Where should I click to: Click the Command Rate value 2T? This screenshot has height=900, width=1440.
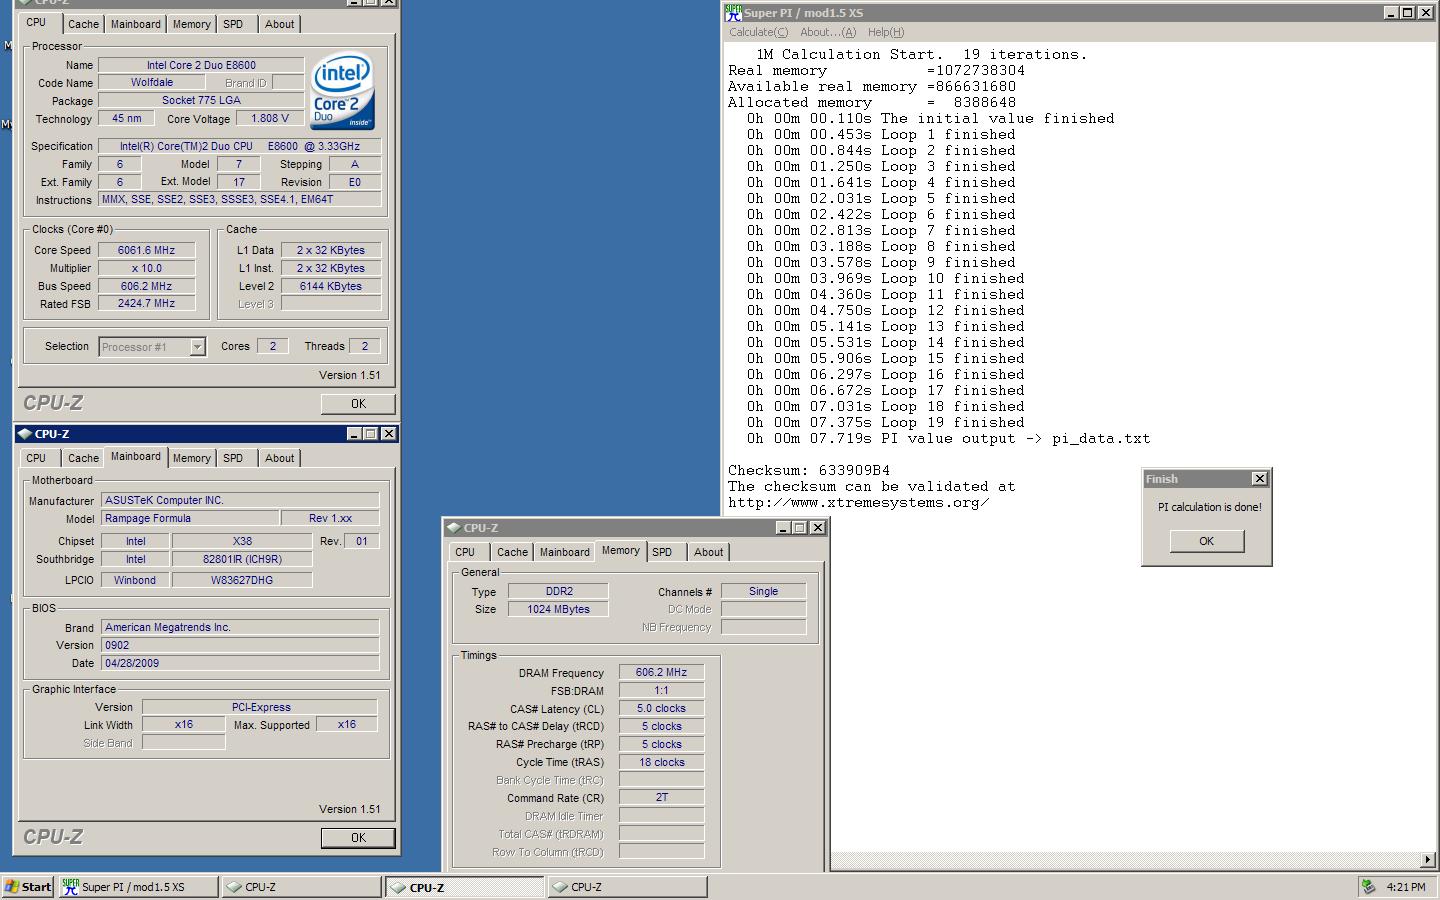pos(661,799)
